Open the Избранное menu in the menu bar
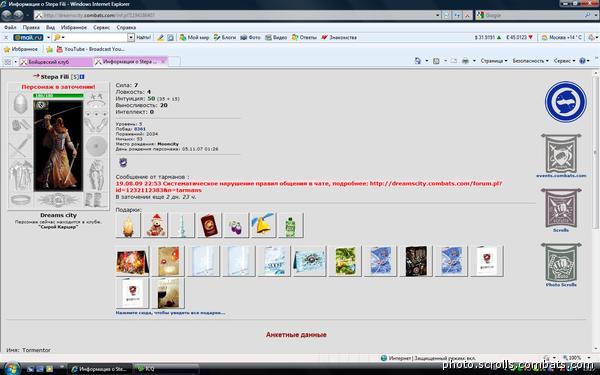 (73, 28)
